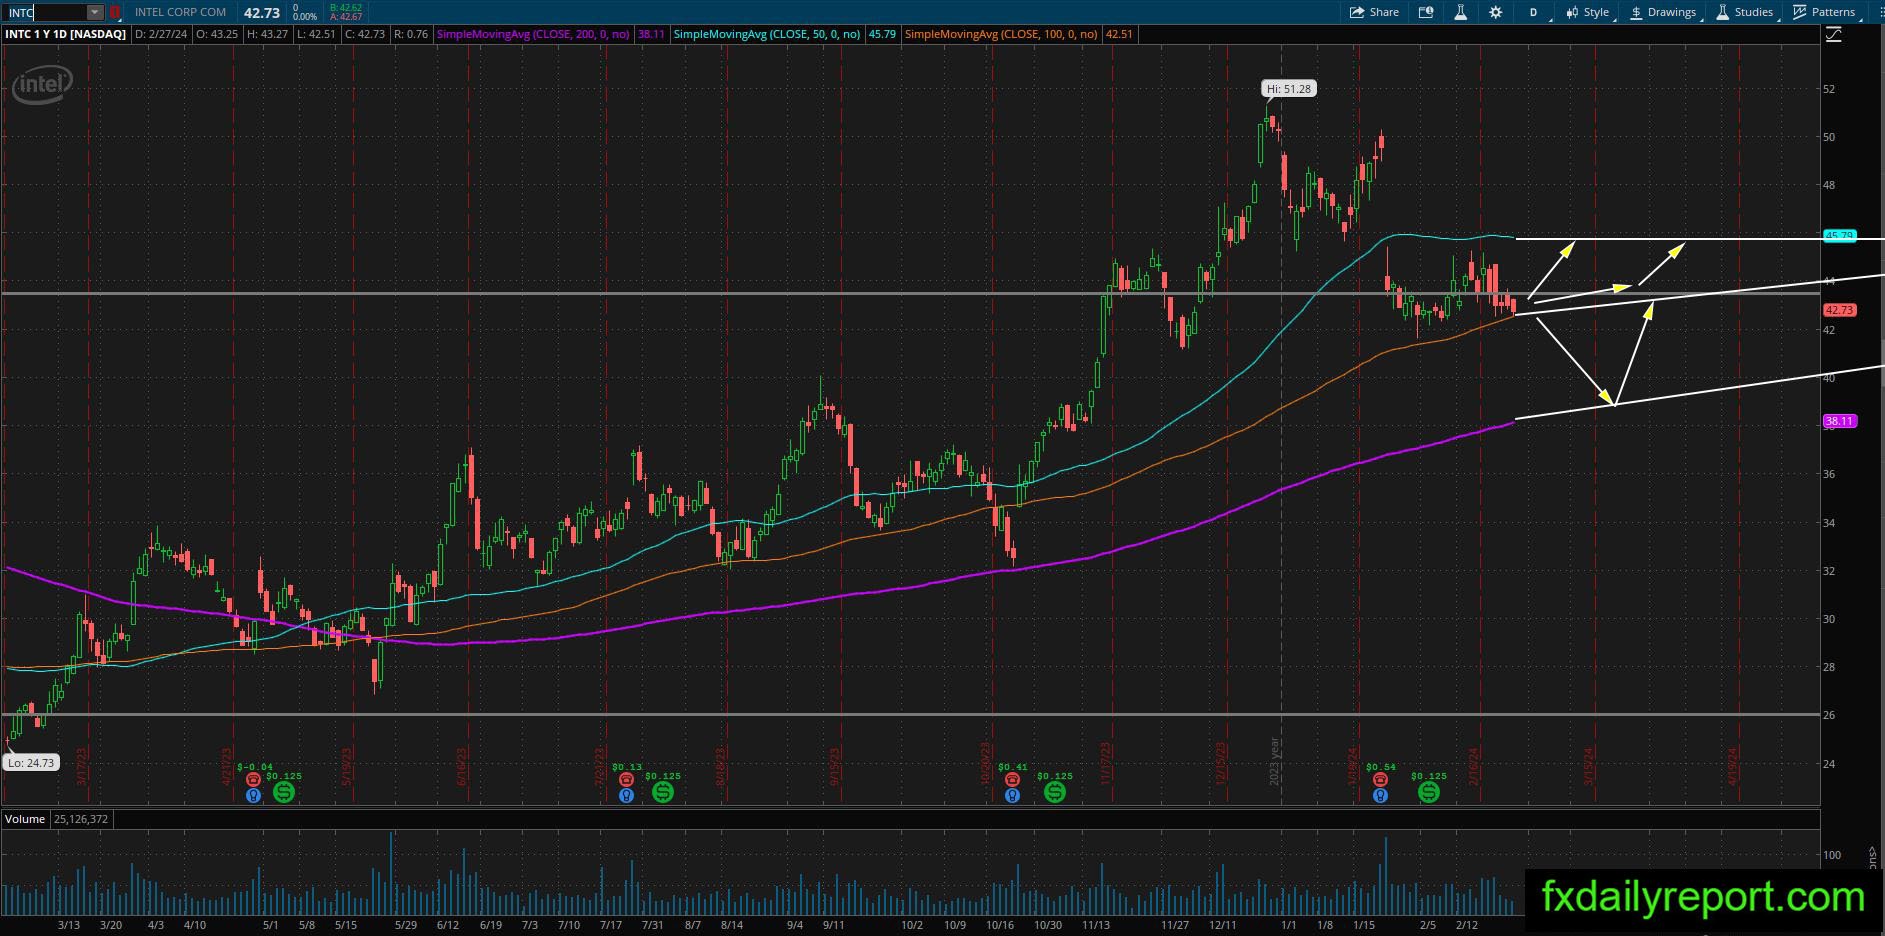Click the 0.00% change value in the header
The height and width of the screenshot is (936, 1885).
coord(305,17)
